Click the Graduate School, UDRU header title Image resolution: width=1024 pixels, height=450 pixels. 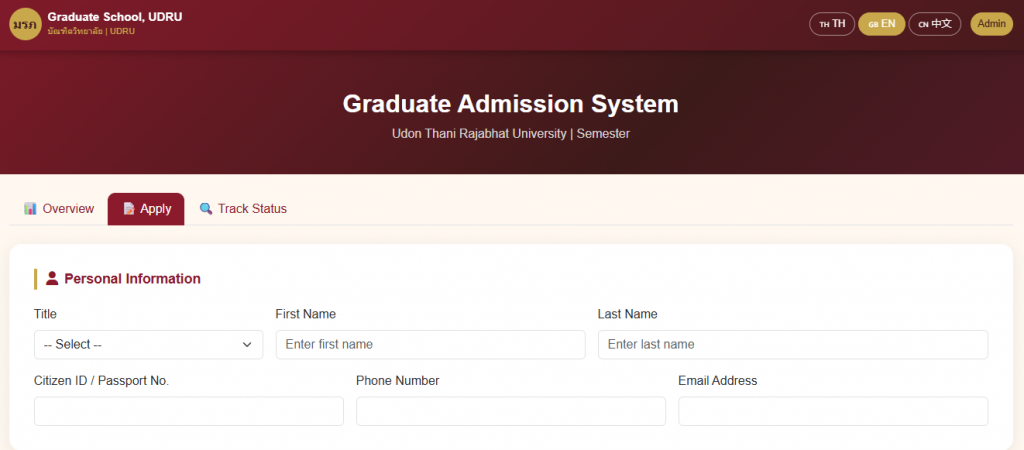coord(115,17)
